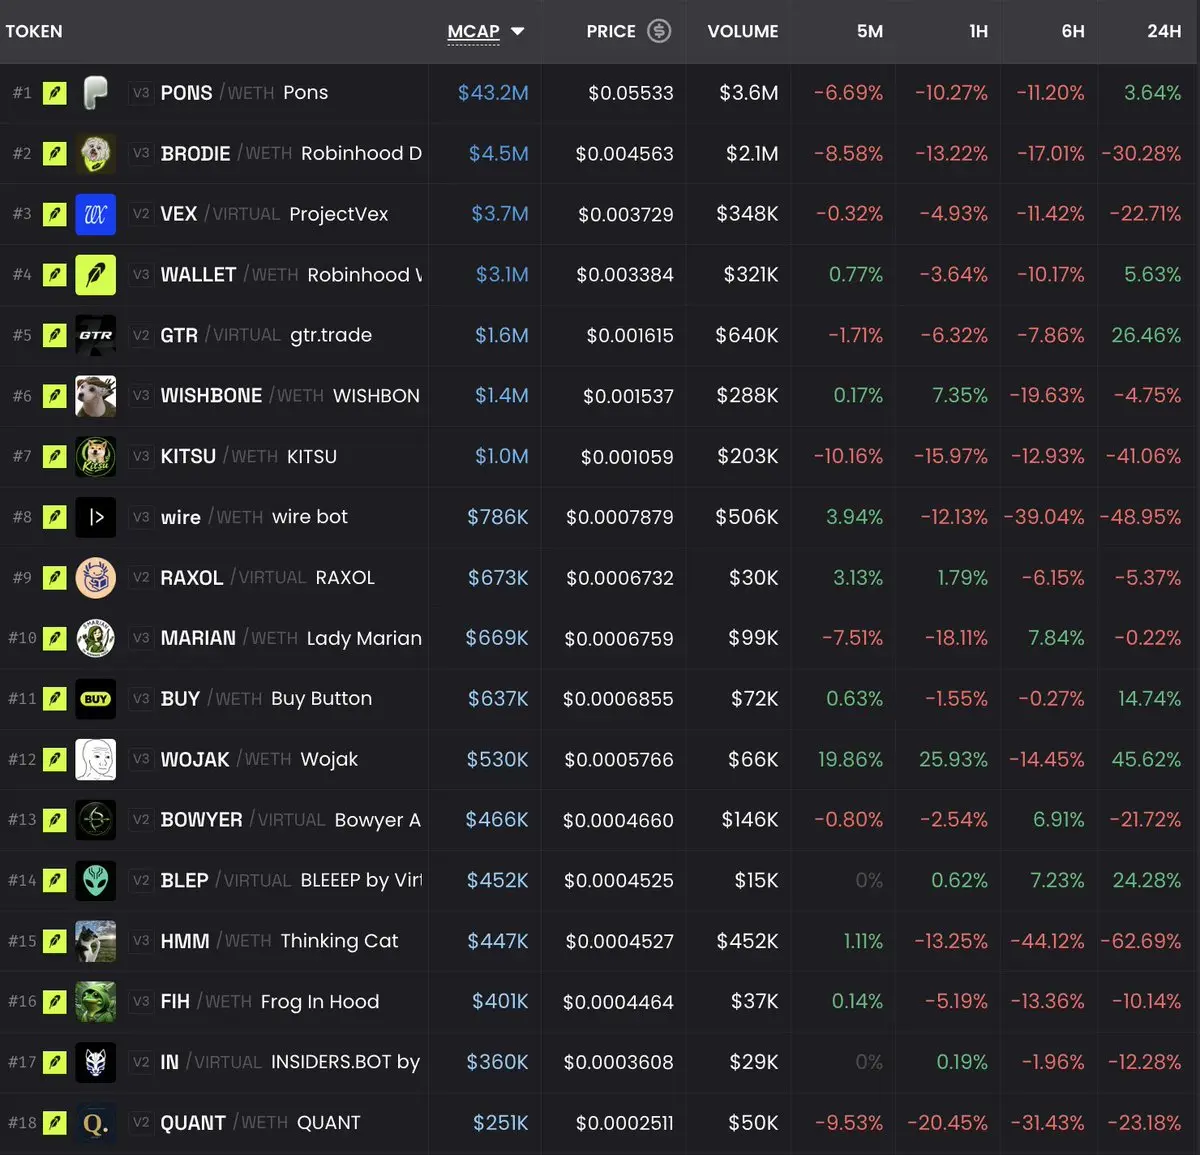Click the RAXOL round logo icon

click(x=96, y=577)
